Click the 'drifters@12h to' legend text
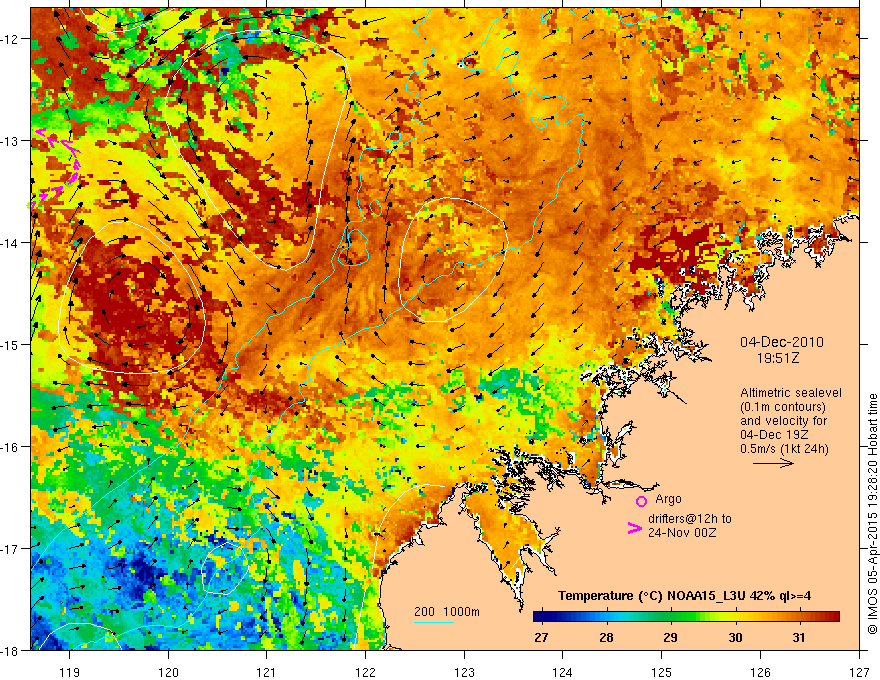Image resolution: width=880 pixels, height=680 pixels. coord(690,519)
